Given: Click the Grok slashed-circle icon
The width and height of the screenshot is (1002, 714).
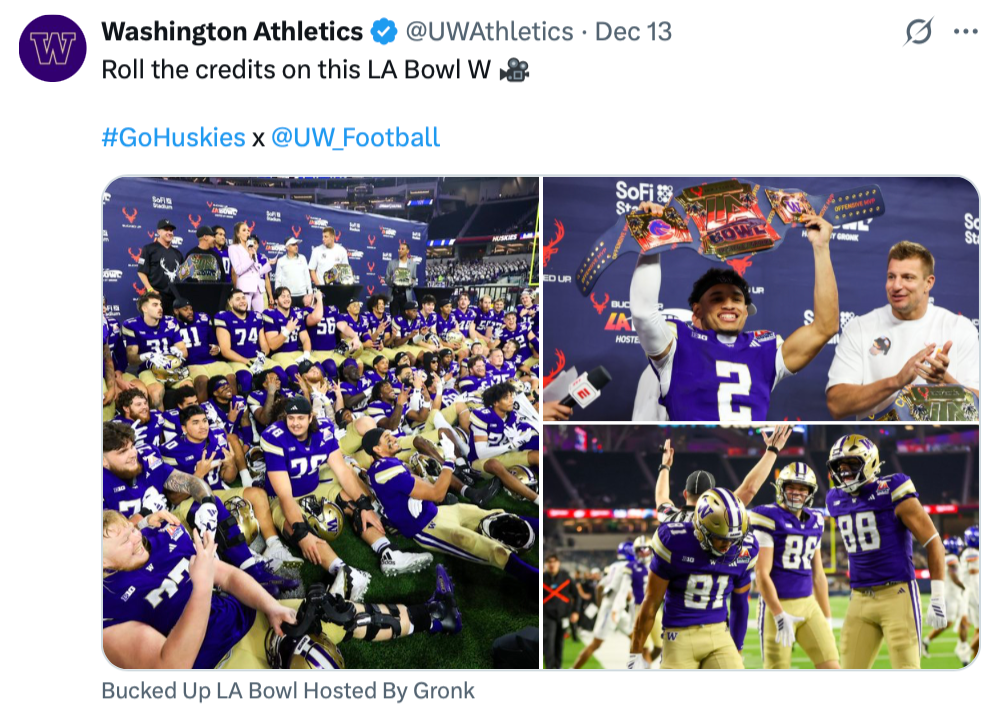Looking at the screenshot, I should pos(917,33).
